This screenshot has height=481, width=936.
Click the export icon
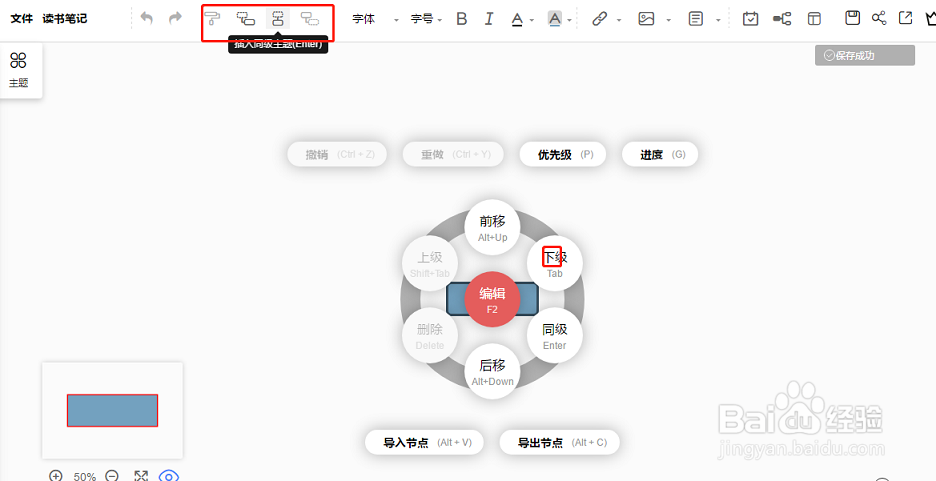coord(906,18)
